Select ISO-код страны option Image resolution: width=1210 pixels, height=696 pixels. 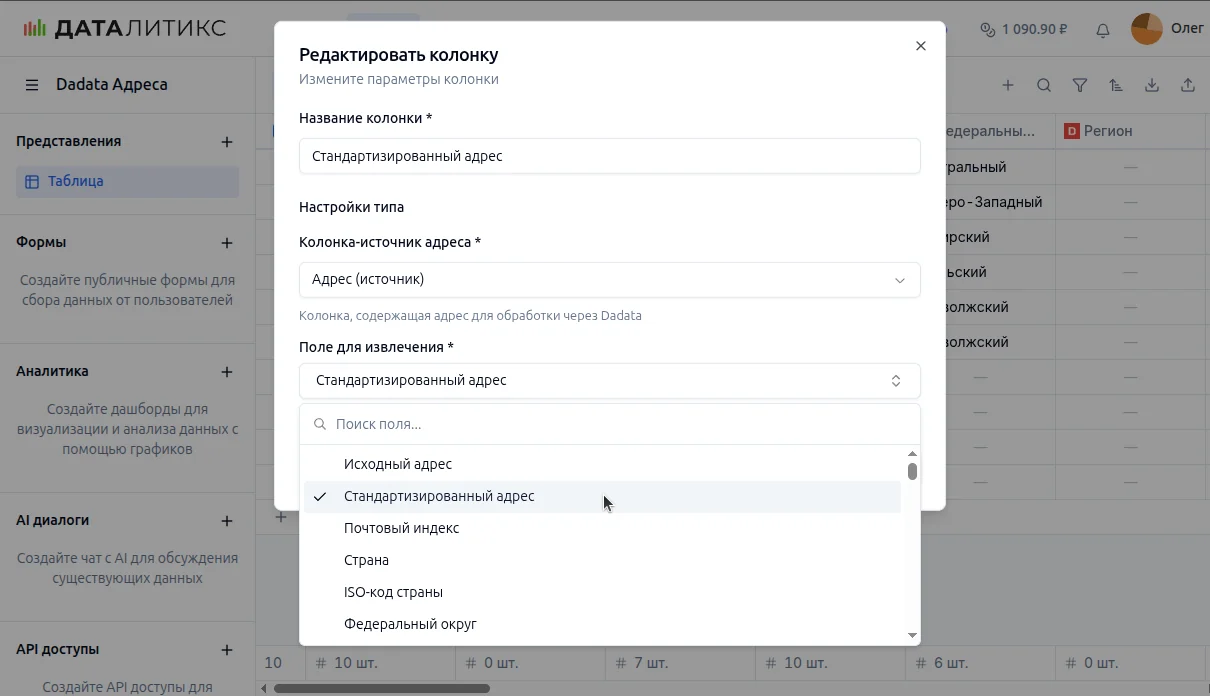pyautogui.click(x=393, y=592)
